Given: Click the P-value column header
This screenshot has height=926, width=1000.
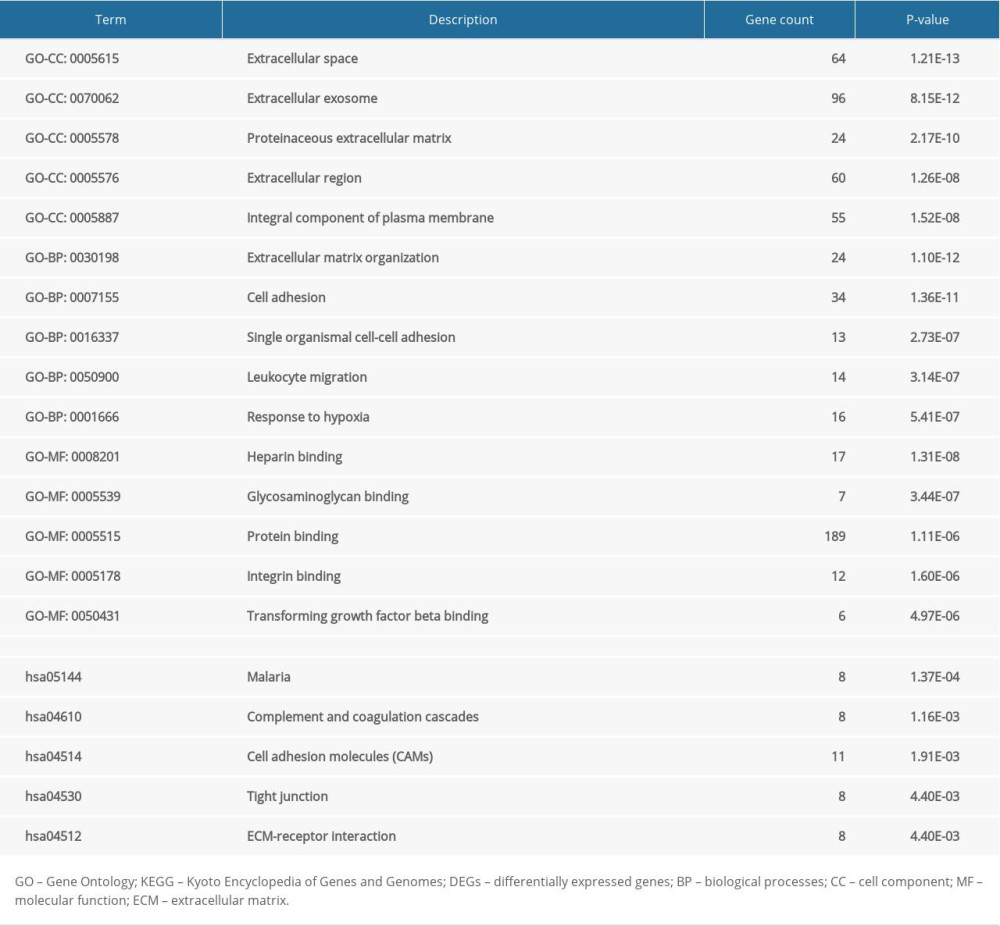Looking at the screenshot, I should click(925, 19).
